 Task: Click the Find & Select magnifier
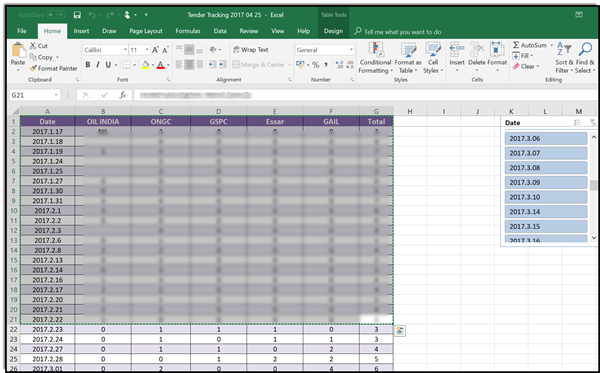coord(585,50)
